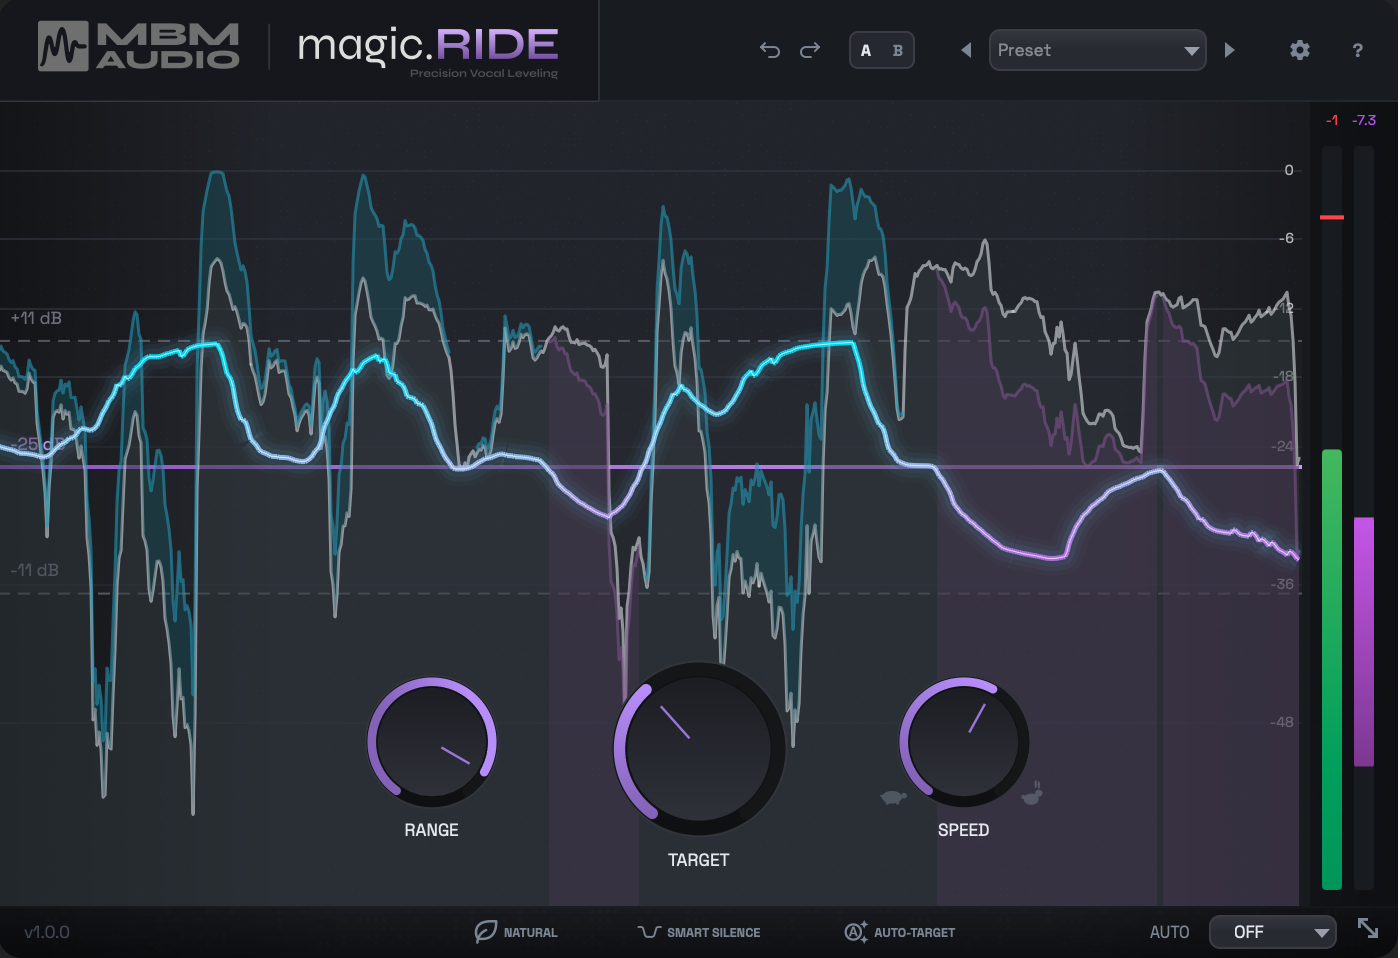Open the settings gear

tap(1299, 49)
